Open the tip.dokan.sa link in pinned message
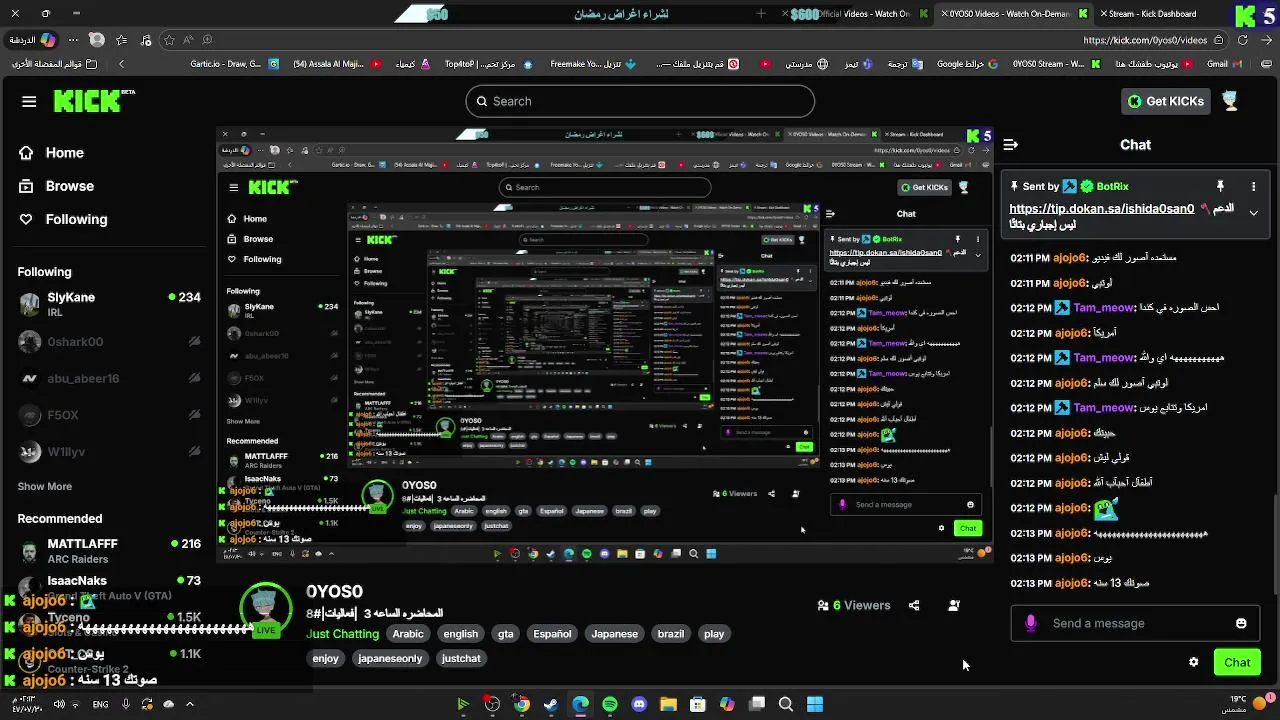The image size is (1280, 720). point(1101,209)
